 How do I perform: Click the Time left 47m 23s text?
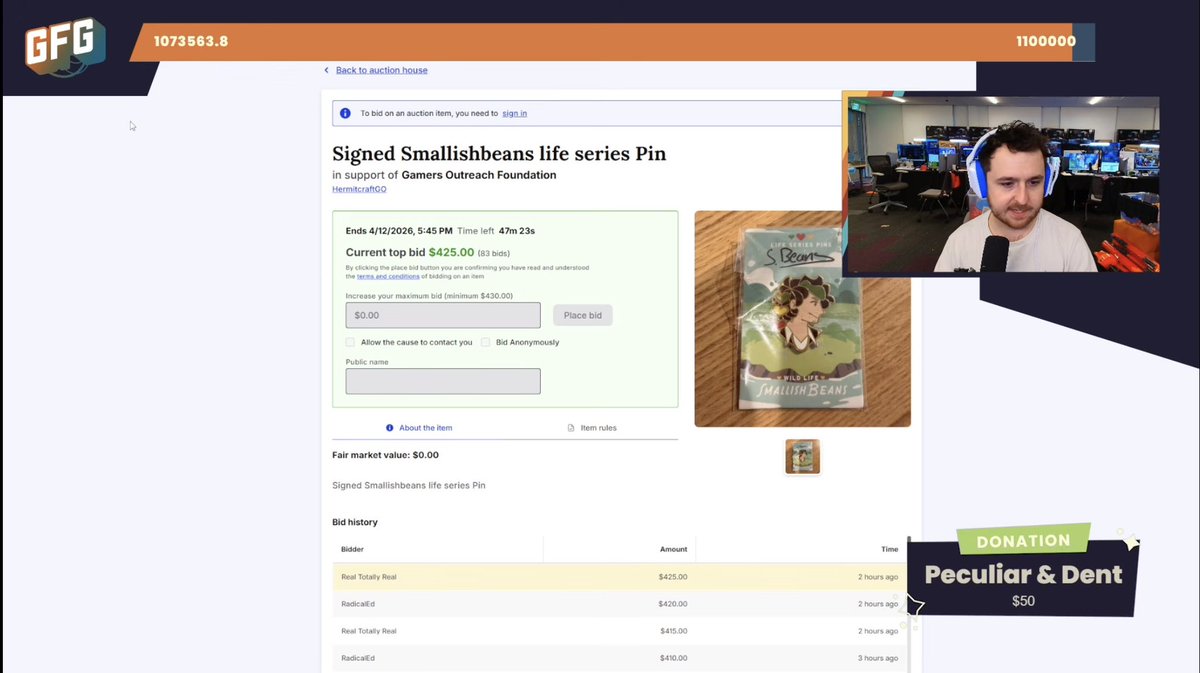pos(496,231)
